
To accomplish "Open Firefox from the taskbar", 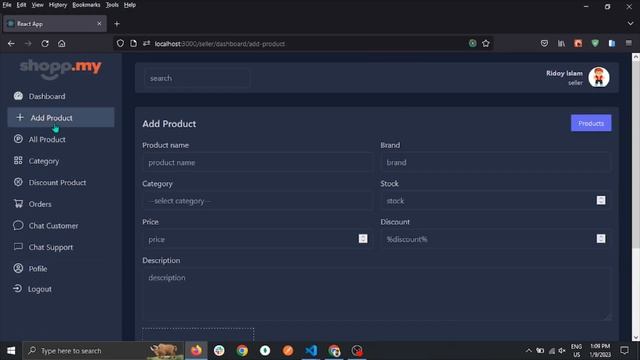I will point(196,351).
